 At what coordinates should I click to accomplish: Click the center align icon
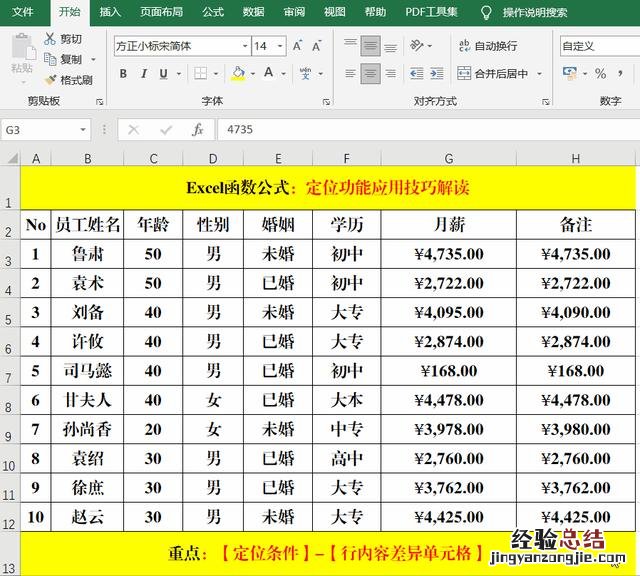click(x=370, y=73)
